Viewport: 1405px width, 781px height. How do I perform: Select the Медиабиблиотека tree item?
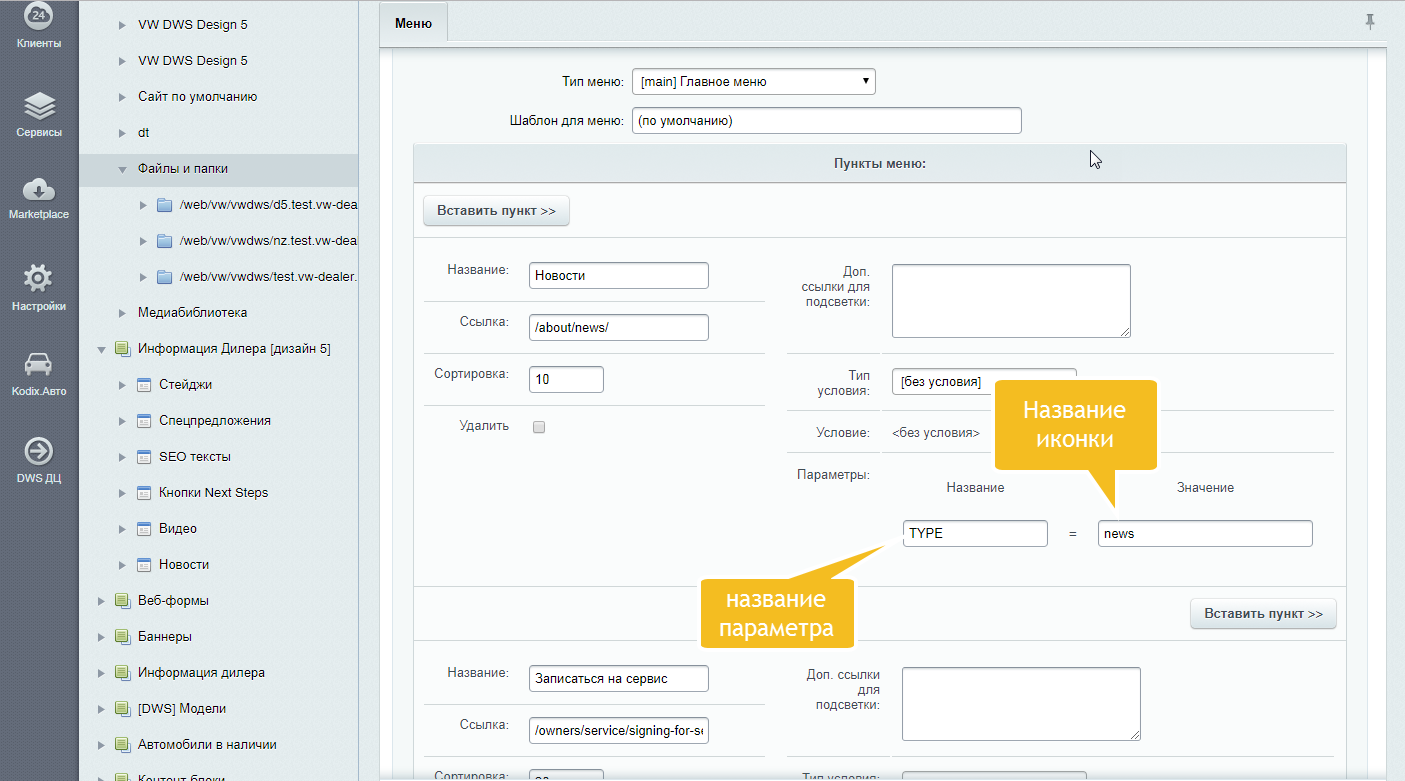coord(192,313)
